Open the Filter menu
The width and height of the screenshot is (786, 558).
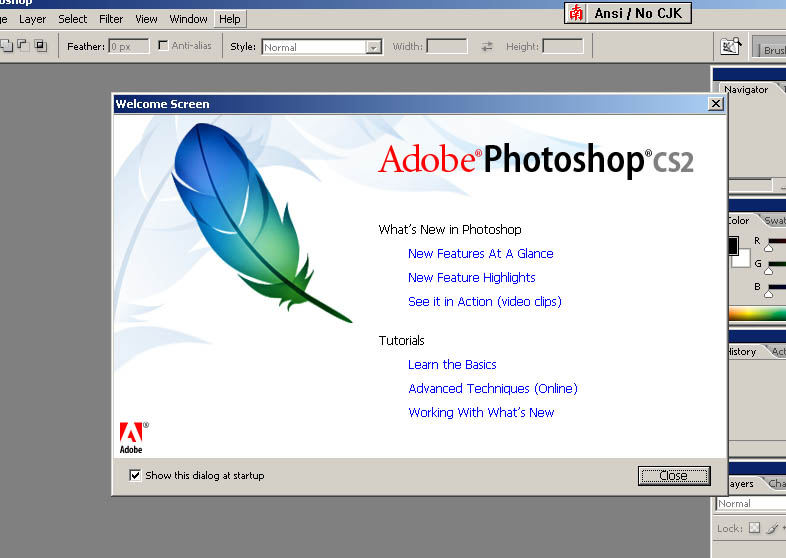[111, 19]
